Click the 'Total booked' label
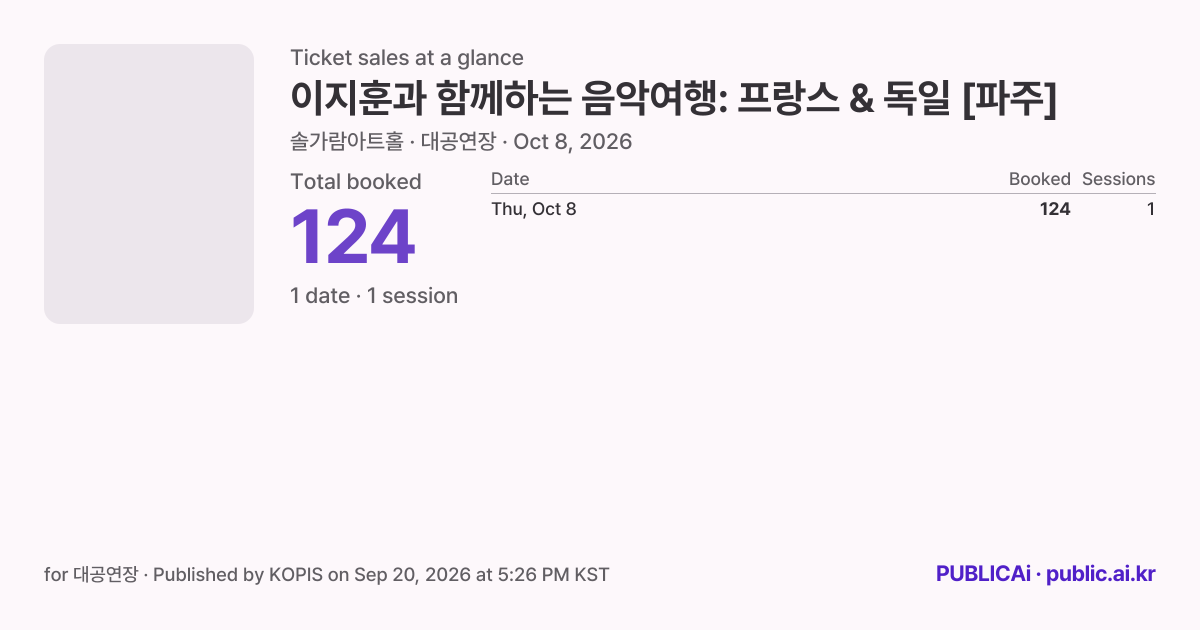Viewport: 1200px width, 630px height. [x=356, y=182]
